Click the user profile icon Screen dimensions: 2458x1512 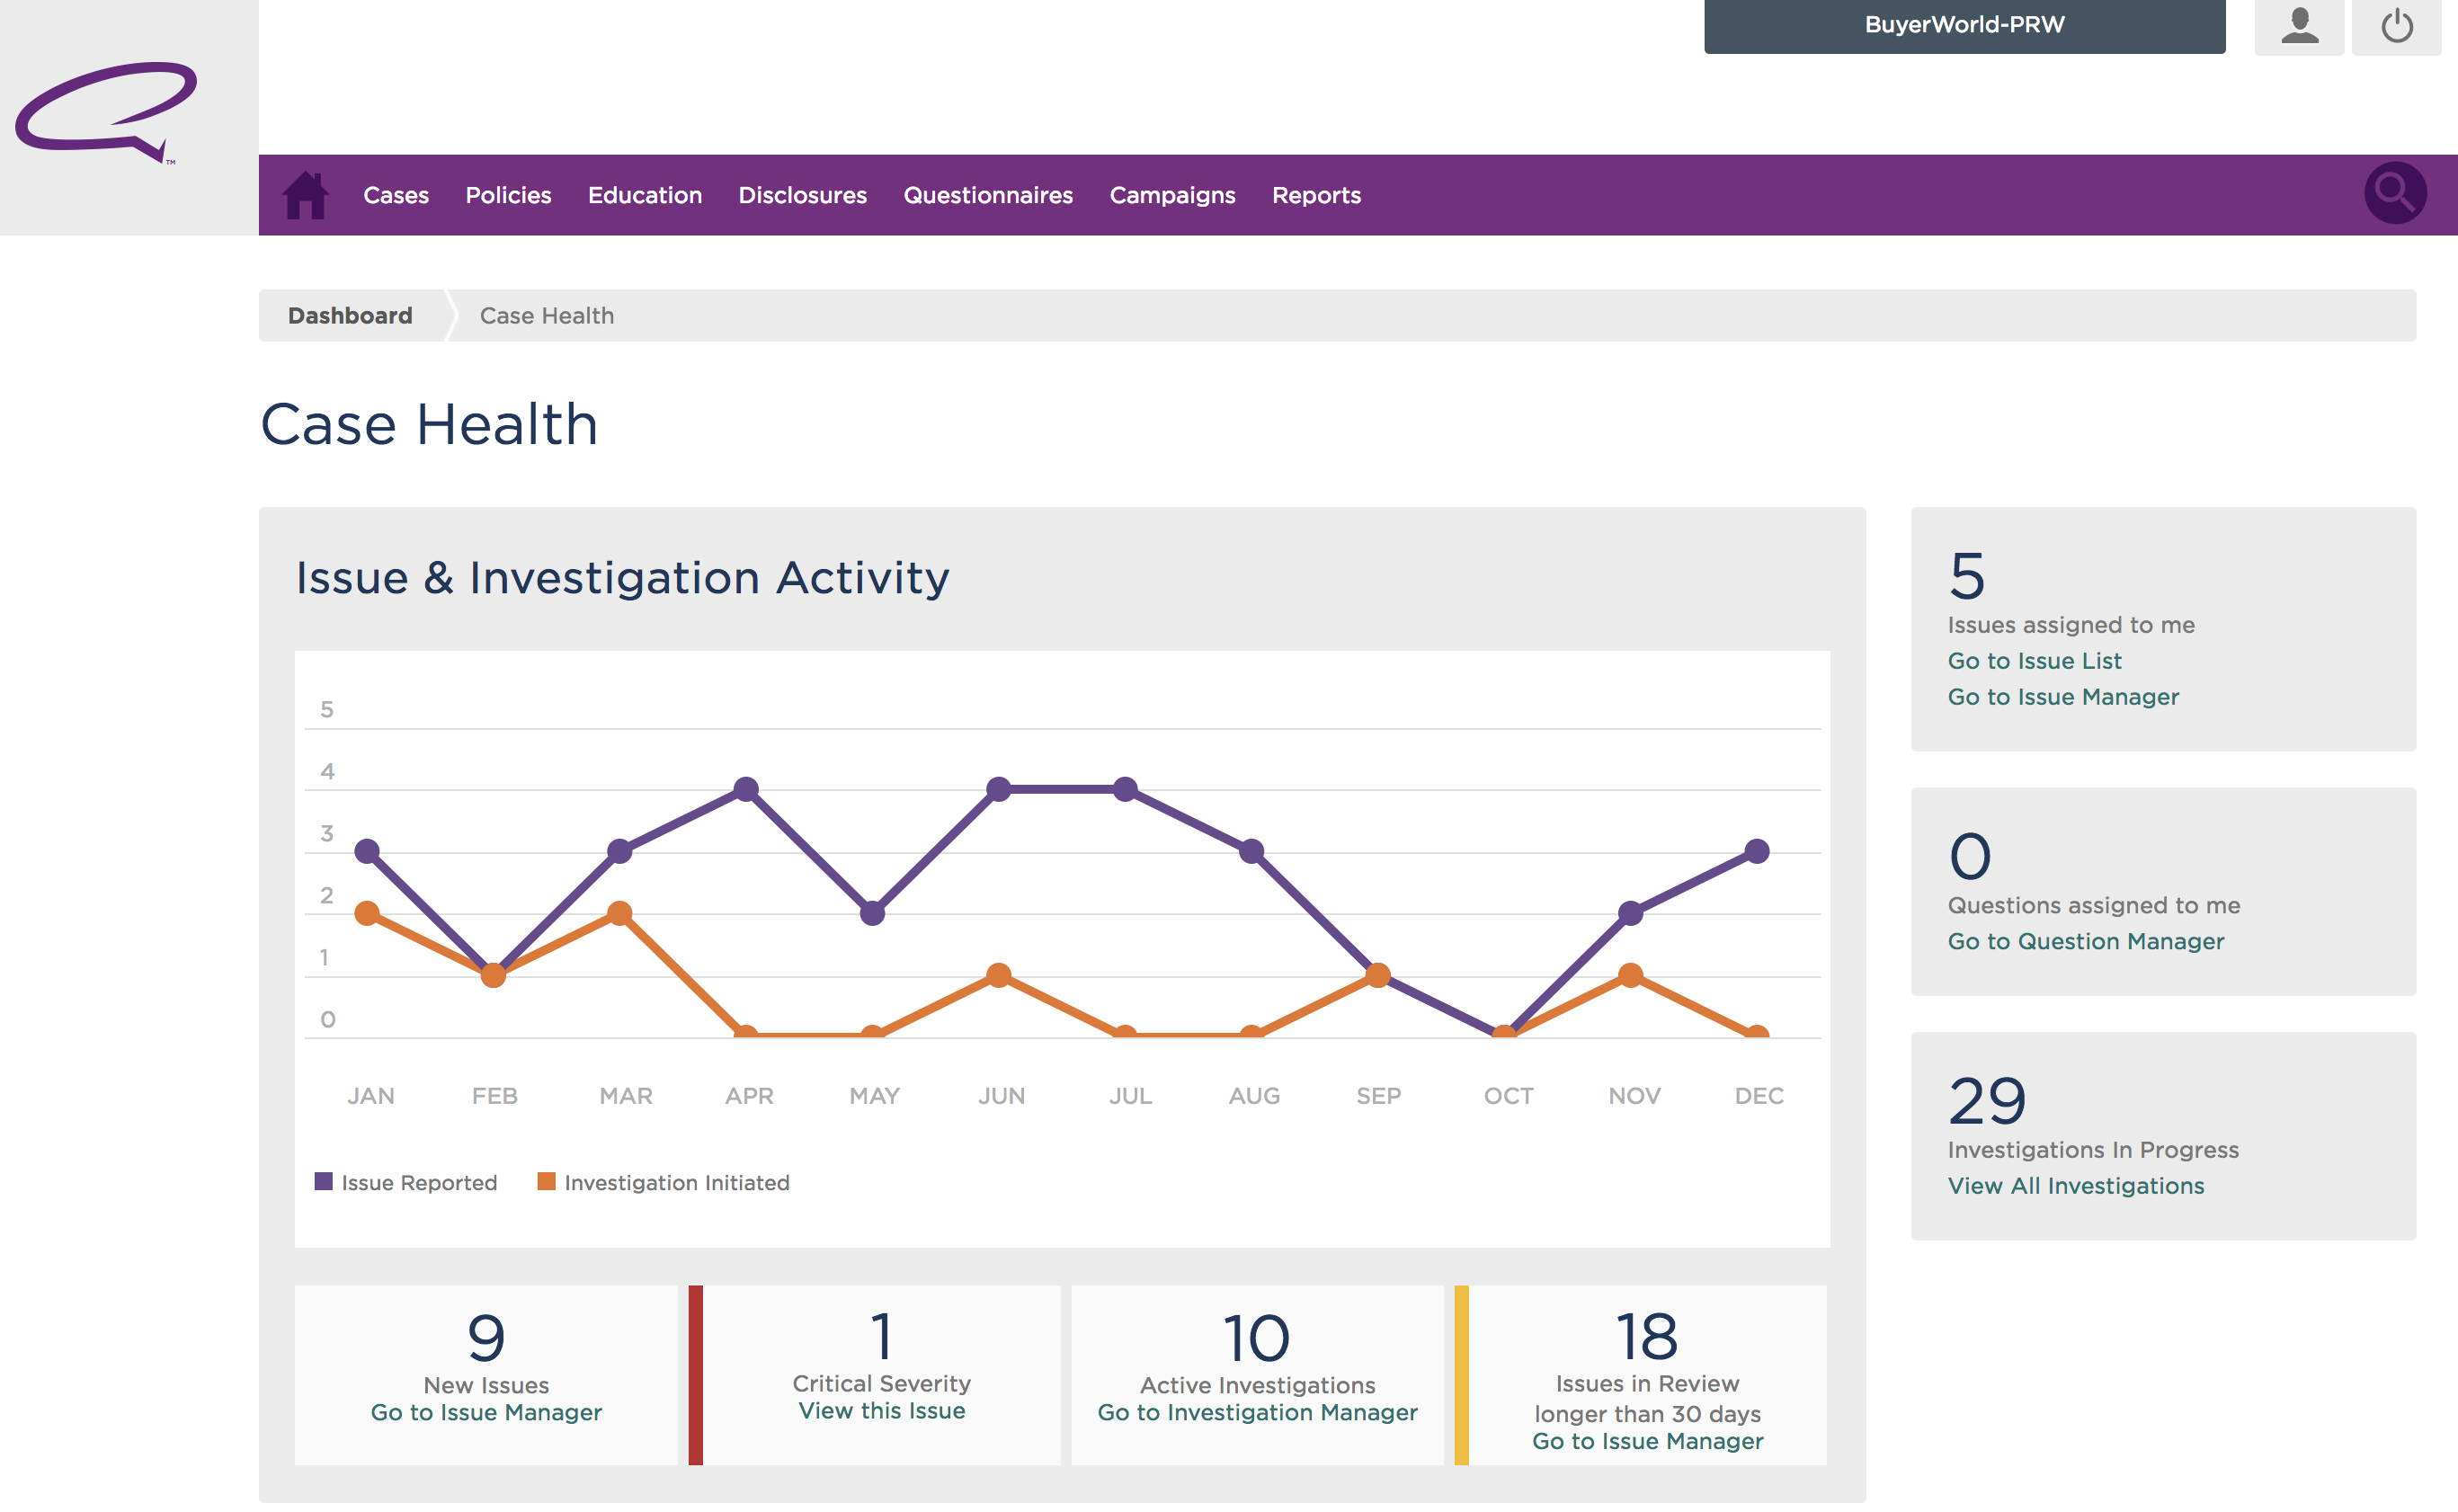tap(2299, 26)
